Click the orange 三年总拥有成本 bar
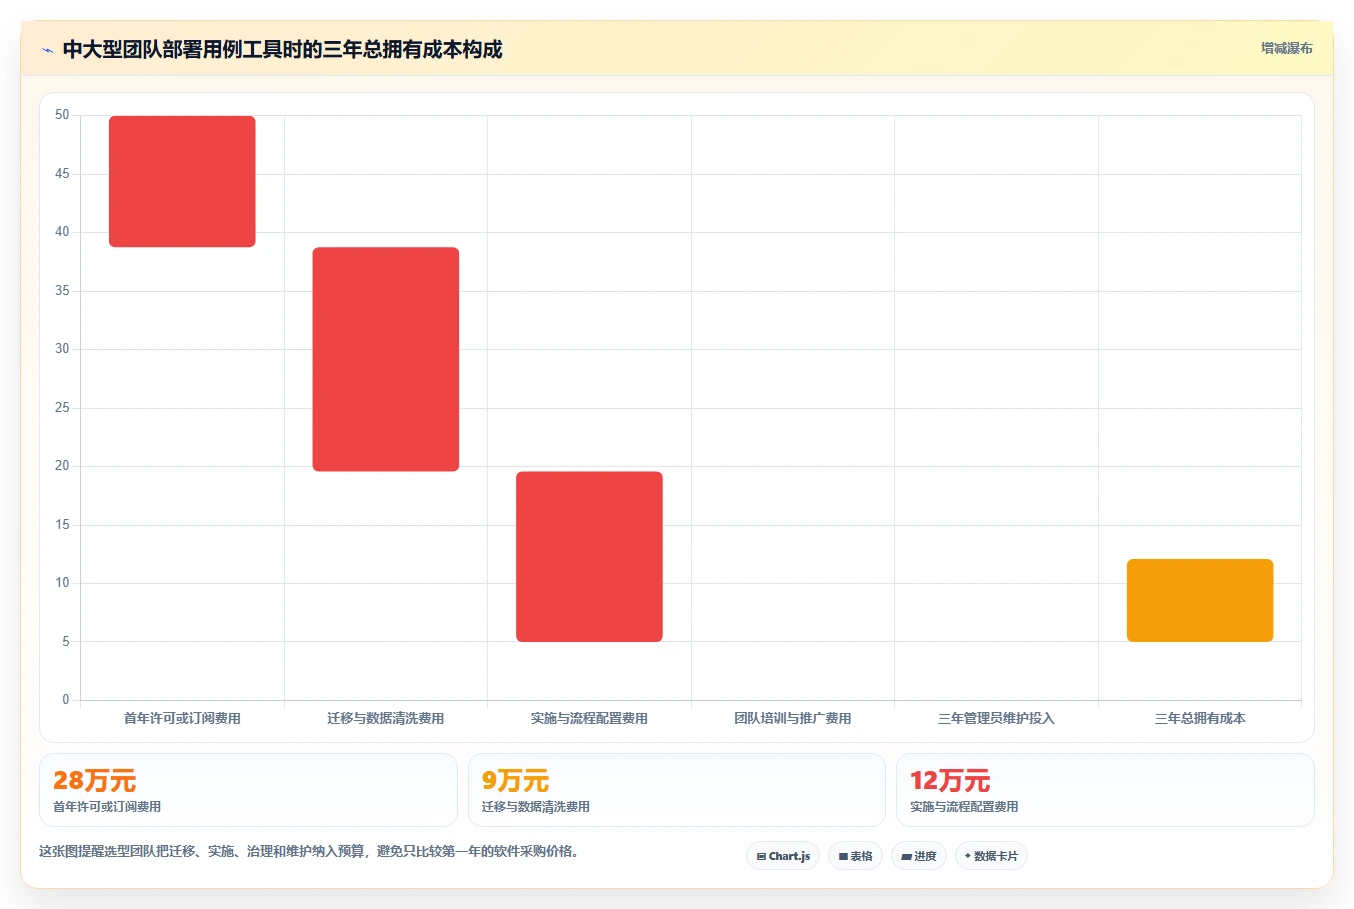 (x=1200, y=600)
